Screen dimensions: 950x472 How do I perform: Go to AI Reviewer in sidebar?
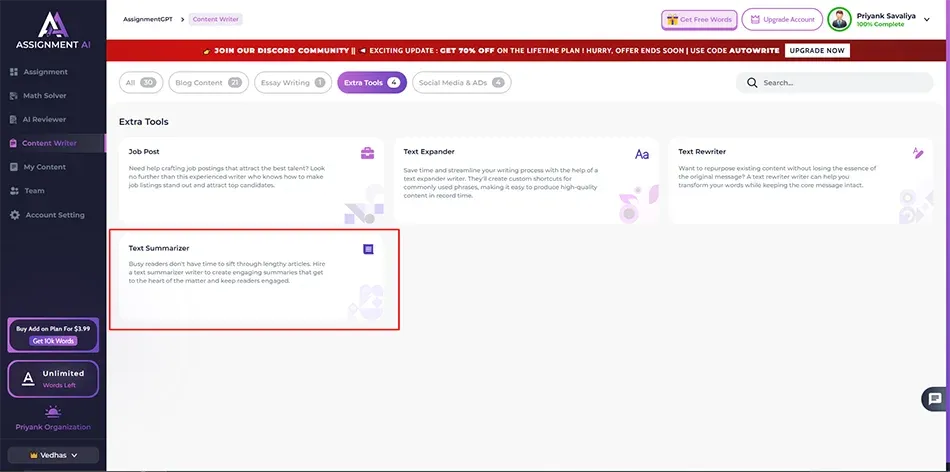(44, 119)
